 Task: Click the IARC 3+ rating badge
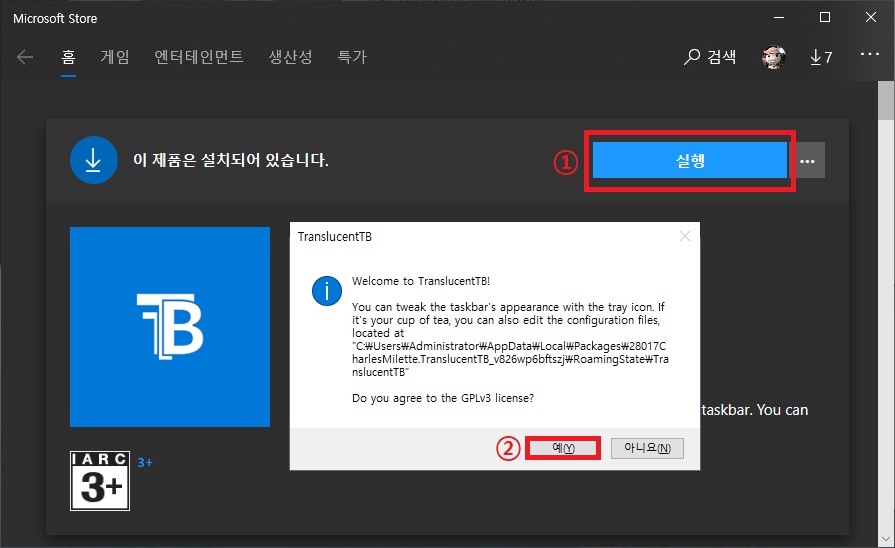(100, 481)
